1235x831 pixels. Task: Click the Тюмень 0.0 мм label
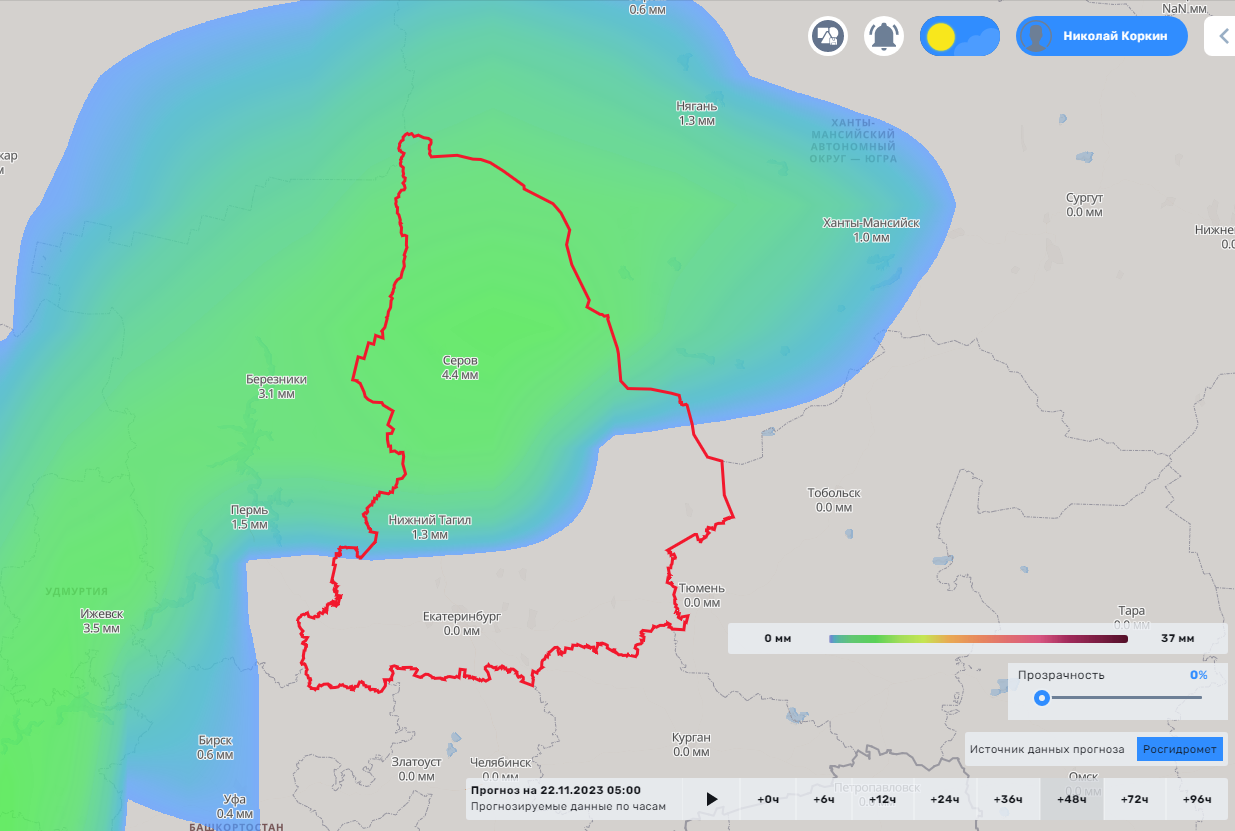702,595
